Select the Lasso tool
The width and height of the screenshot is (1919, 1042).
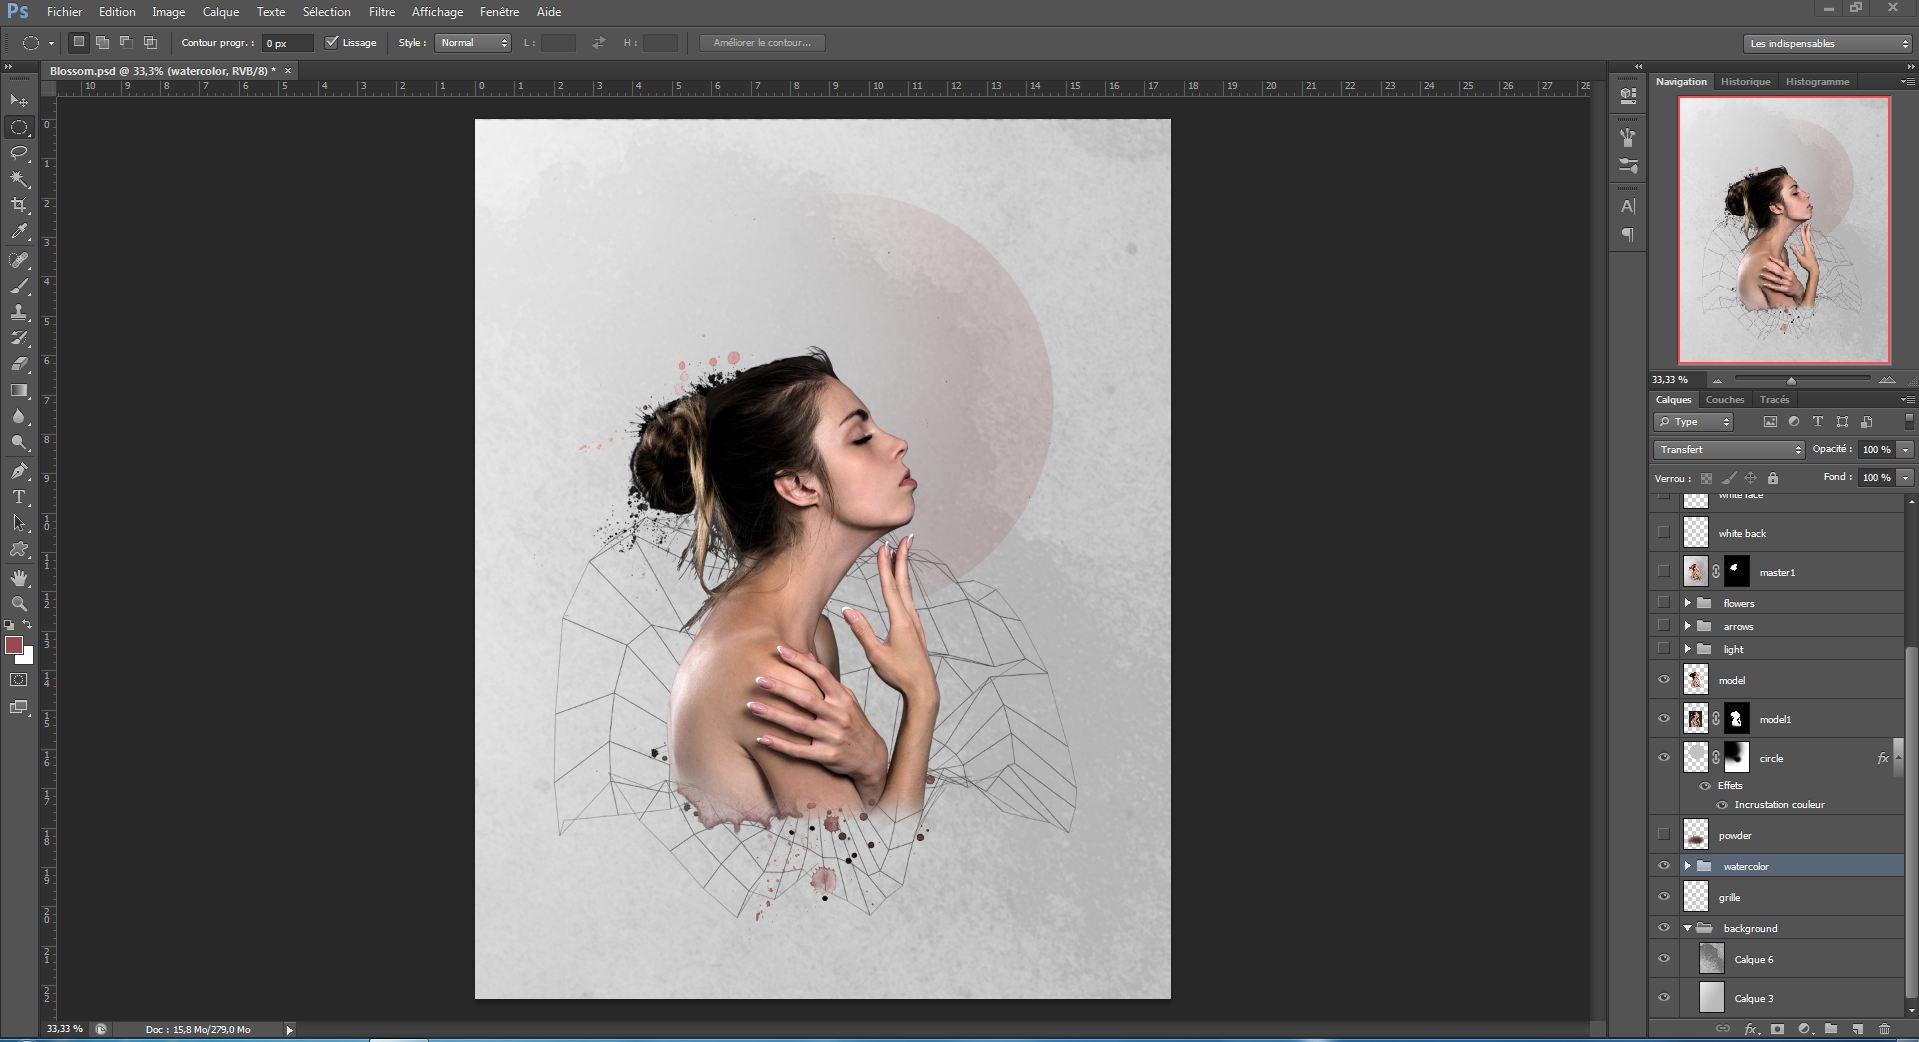tap(19, 153)
